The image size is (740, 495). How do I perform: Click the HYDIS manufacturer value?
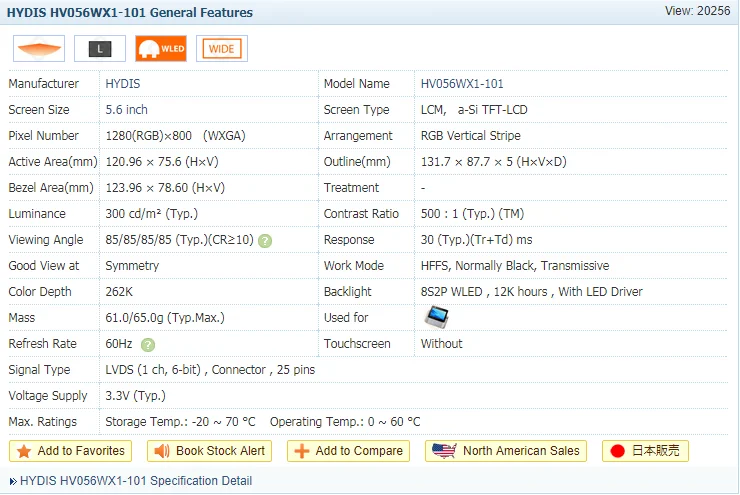point(123,84)
